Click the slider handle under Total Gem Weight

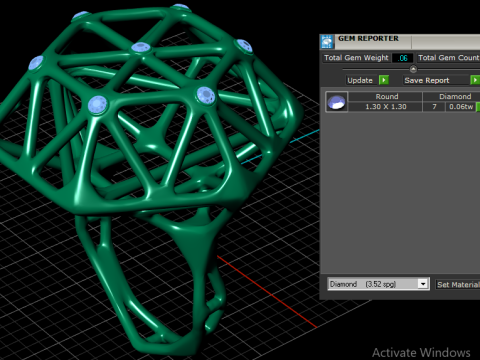tap(413, 69)
